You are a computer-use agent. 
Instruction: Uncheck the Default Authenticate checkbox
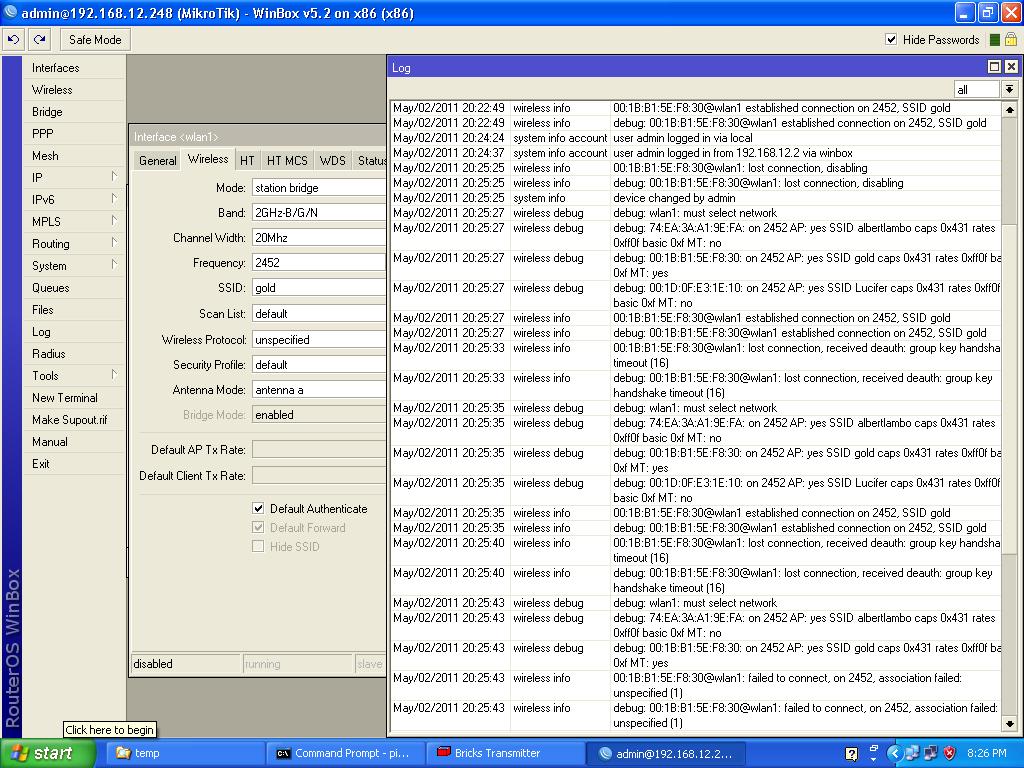point(258,508)
